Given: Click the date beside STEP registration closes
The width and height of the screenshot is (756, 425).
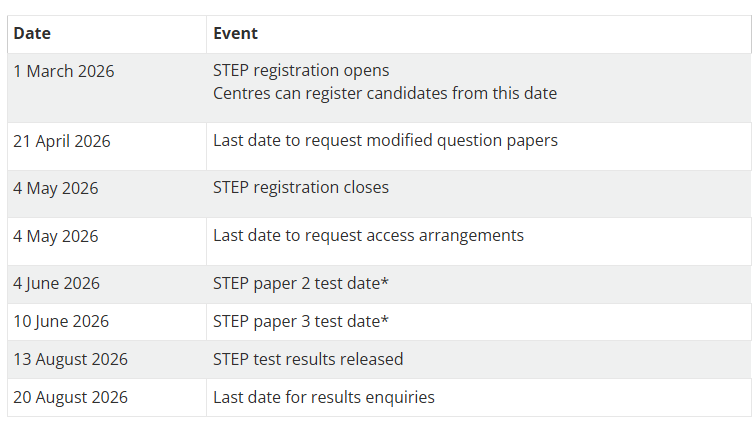Looking at the screenshot, I should [x=56, y=188].
